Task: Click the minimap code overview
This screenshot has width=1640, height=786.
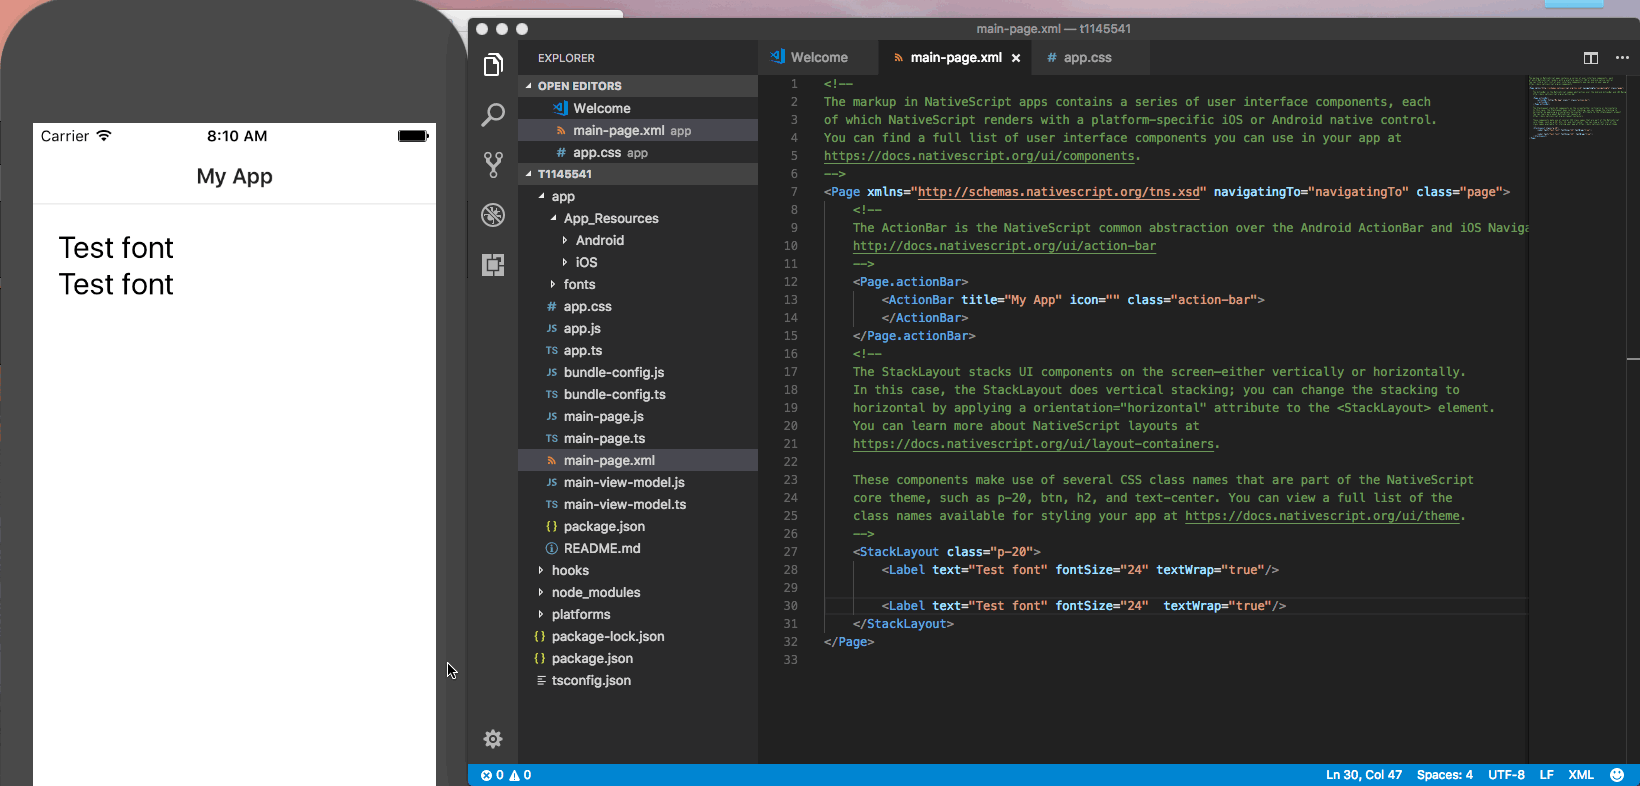Action: coord(1578,108)
